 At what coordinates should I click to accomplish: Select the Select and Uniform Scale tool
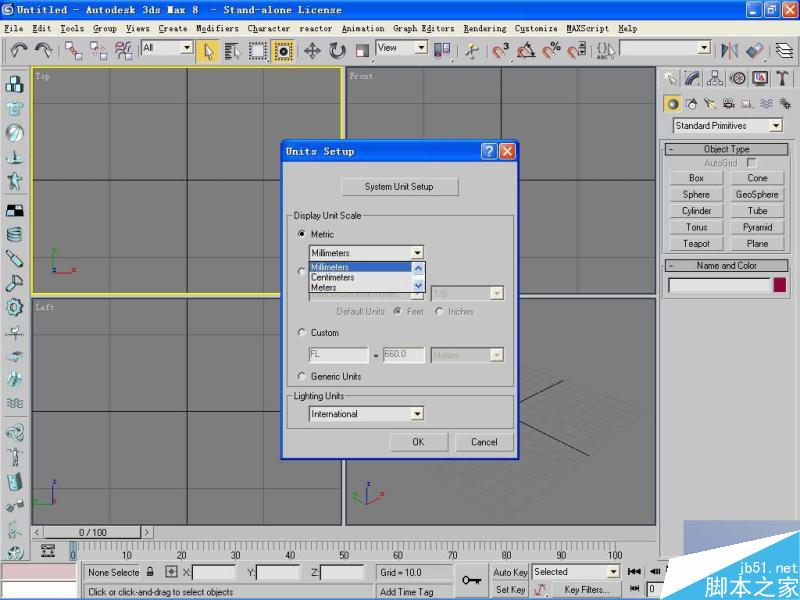(362, 50)
